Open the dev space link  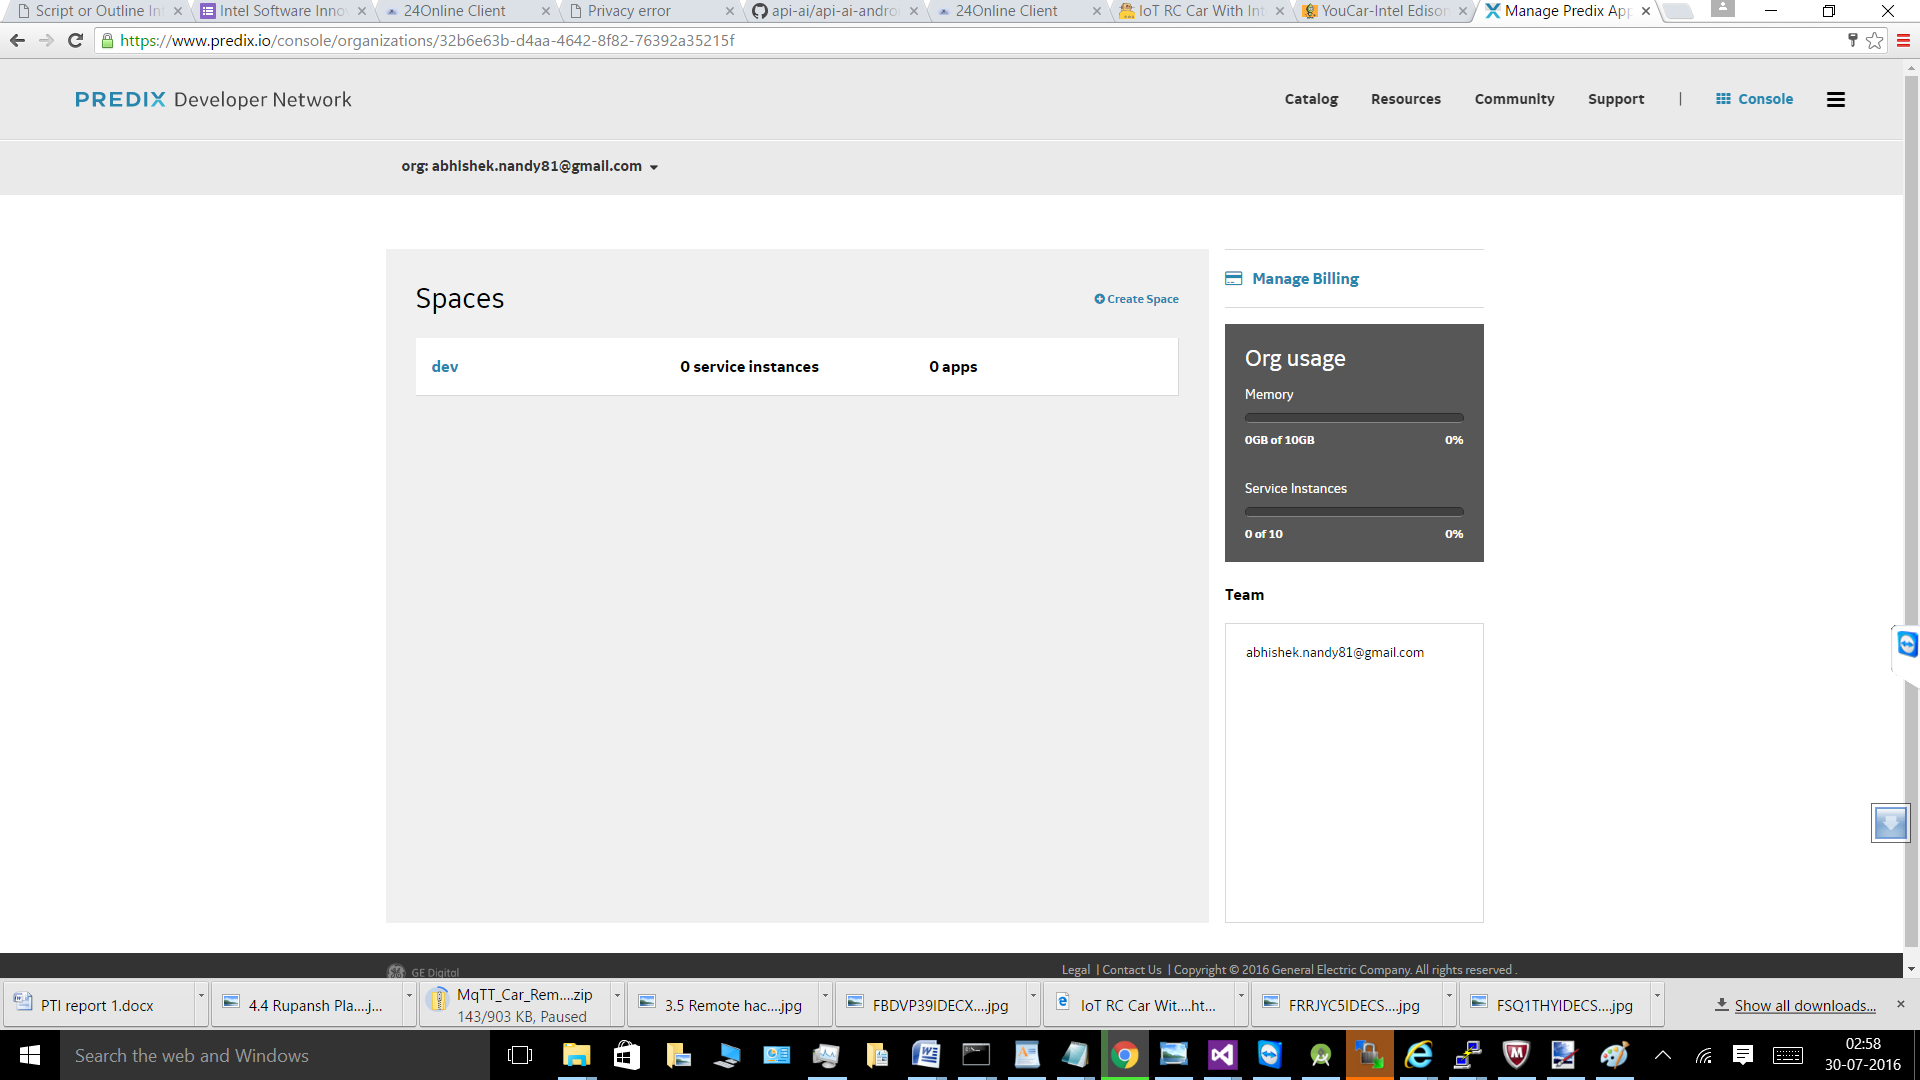[x=445, y=367]
